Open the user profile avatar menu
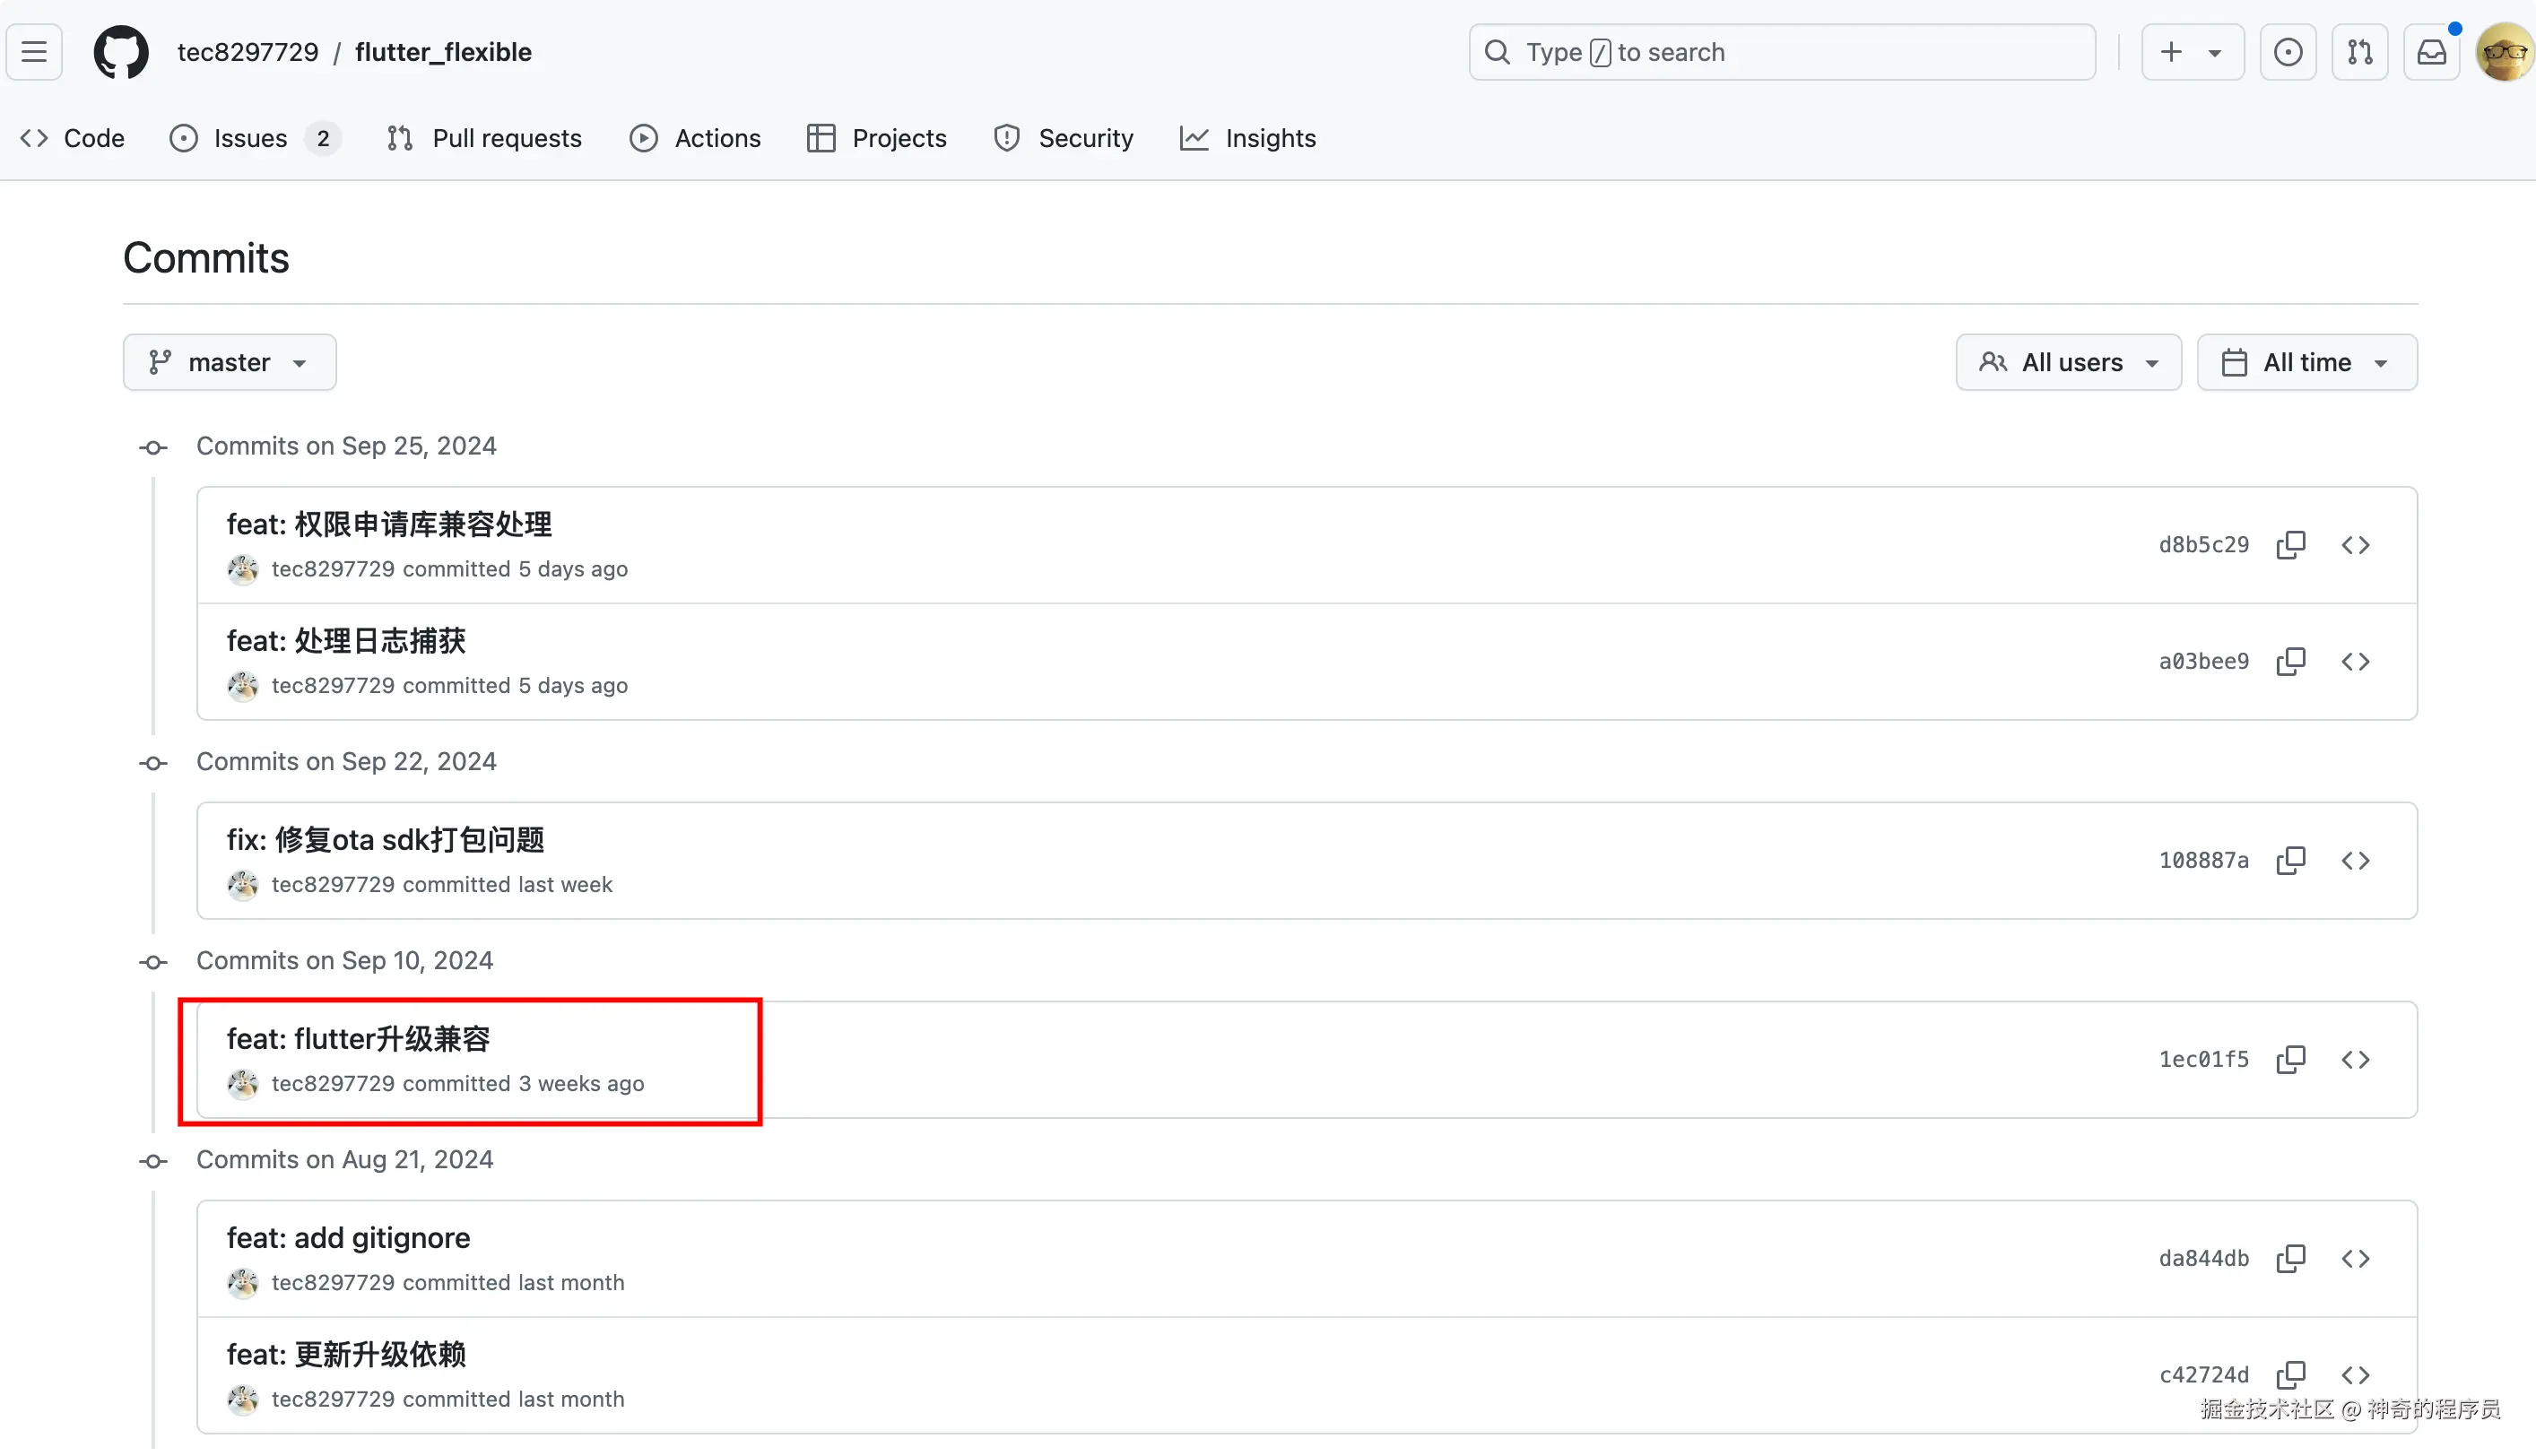Viewport: 2536px width, 1456px height. pyautogui.click(x=2503, y=52)
